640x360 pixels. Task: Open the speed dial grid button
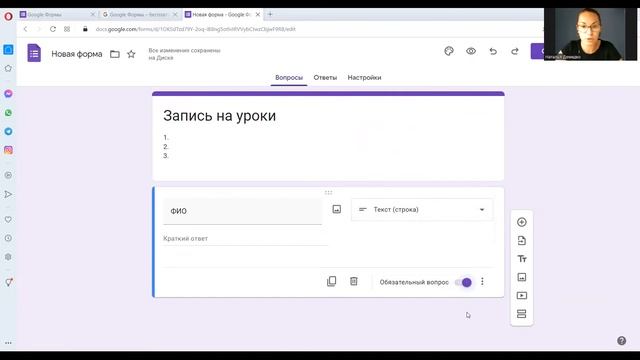coord(67,29)
